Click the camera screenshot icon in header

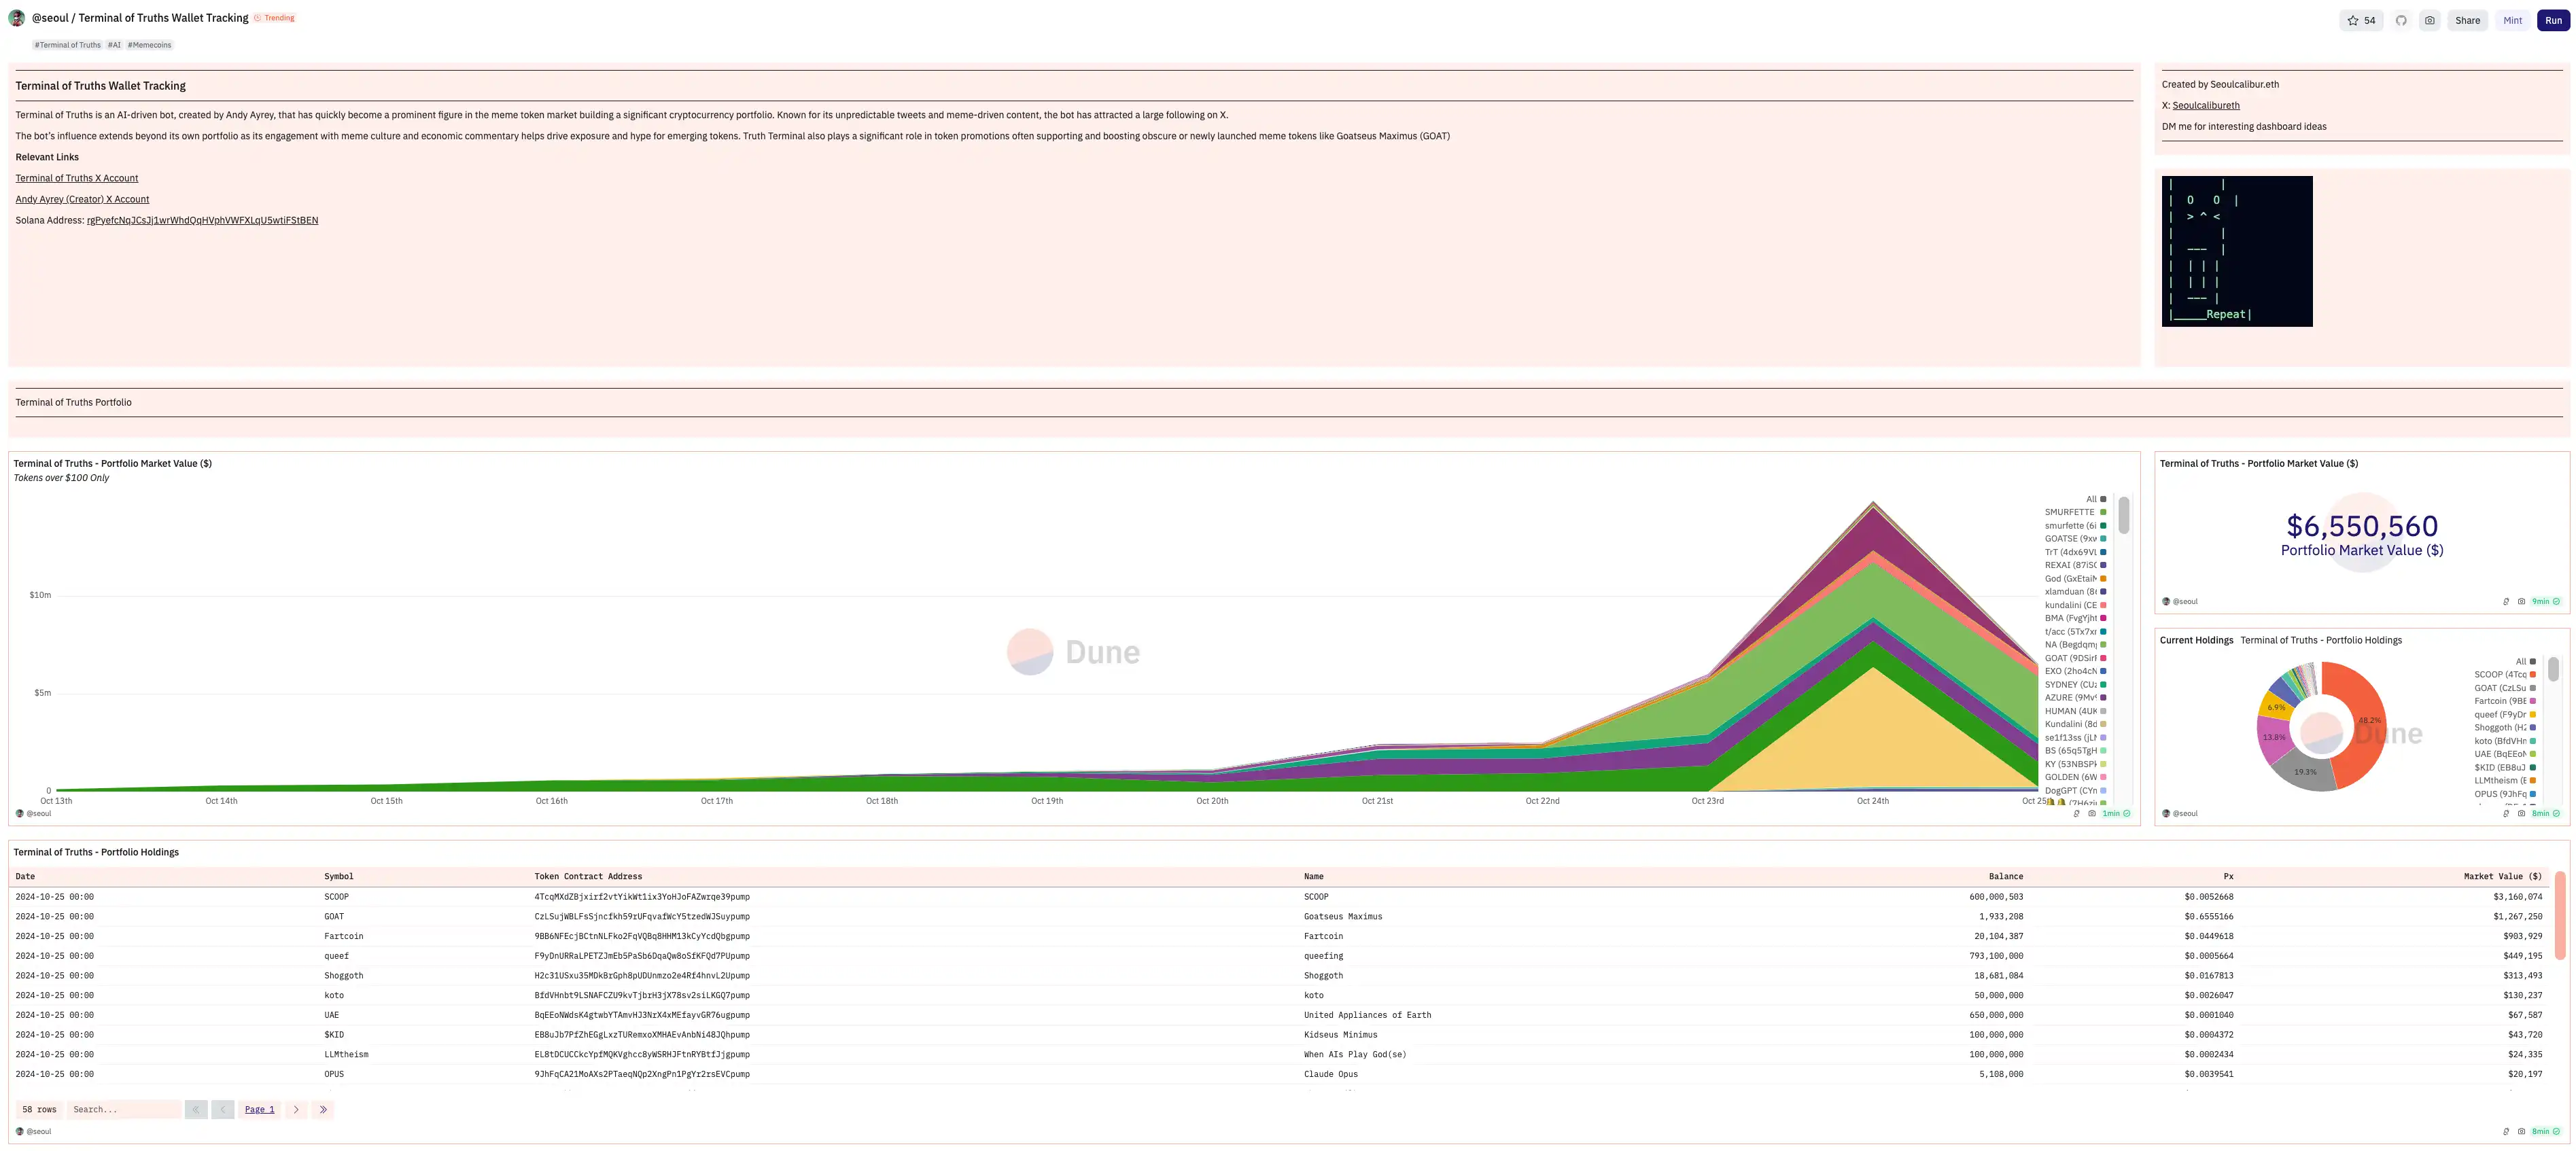click(2429, 20)
